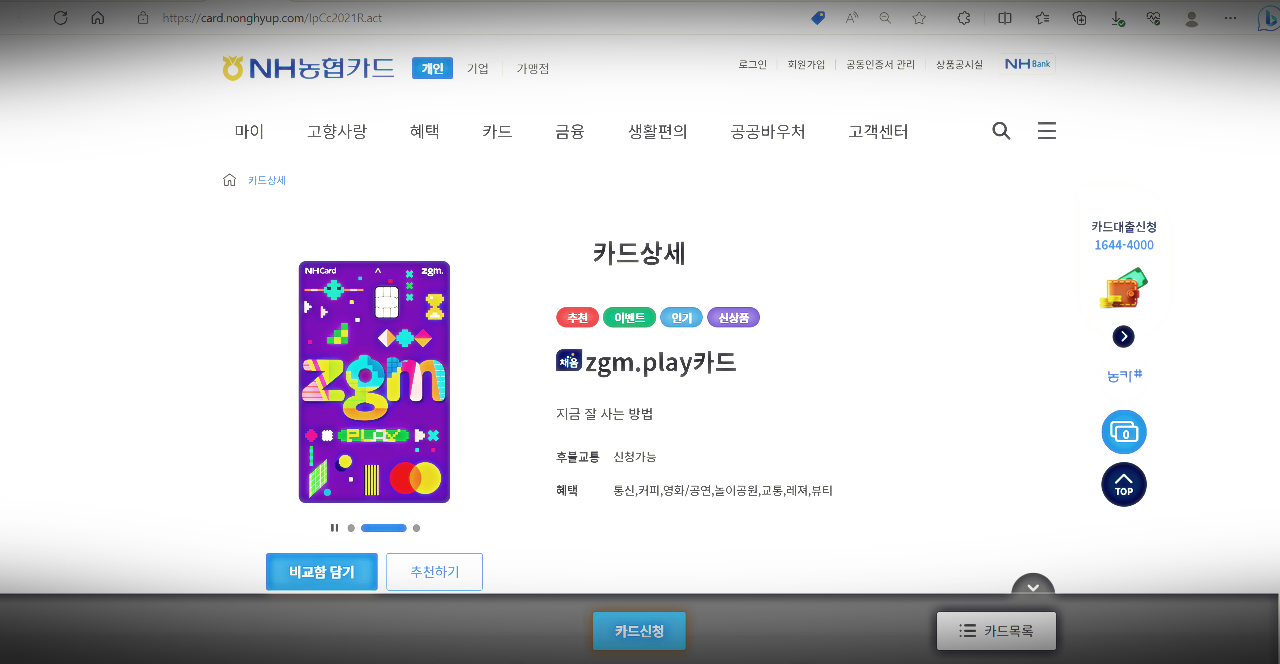
Task: Open the 로그인 link
Action: 751,63
